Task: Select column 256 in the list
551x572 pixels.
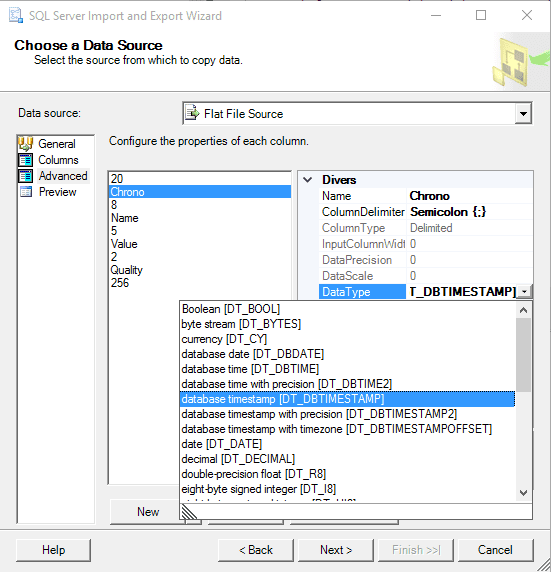Action: click(200, 283)
